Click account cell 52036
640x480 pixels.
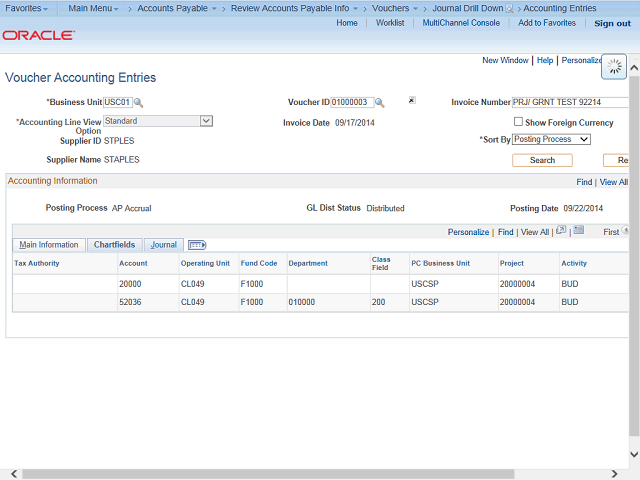(130, 302)
